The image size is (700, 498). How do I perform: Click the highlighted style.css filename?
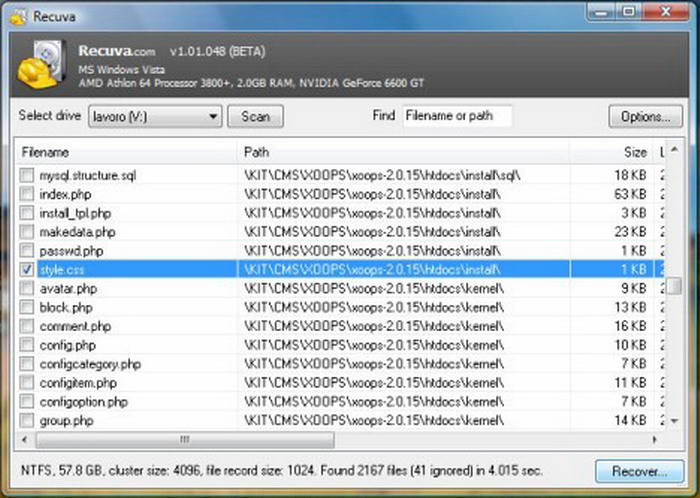click(x=62, y=270)
